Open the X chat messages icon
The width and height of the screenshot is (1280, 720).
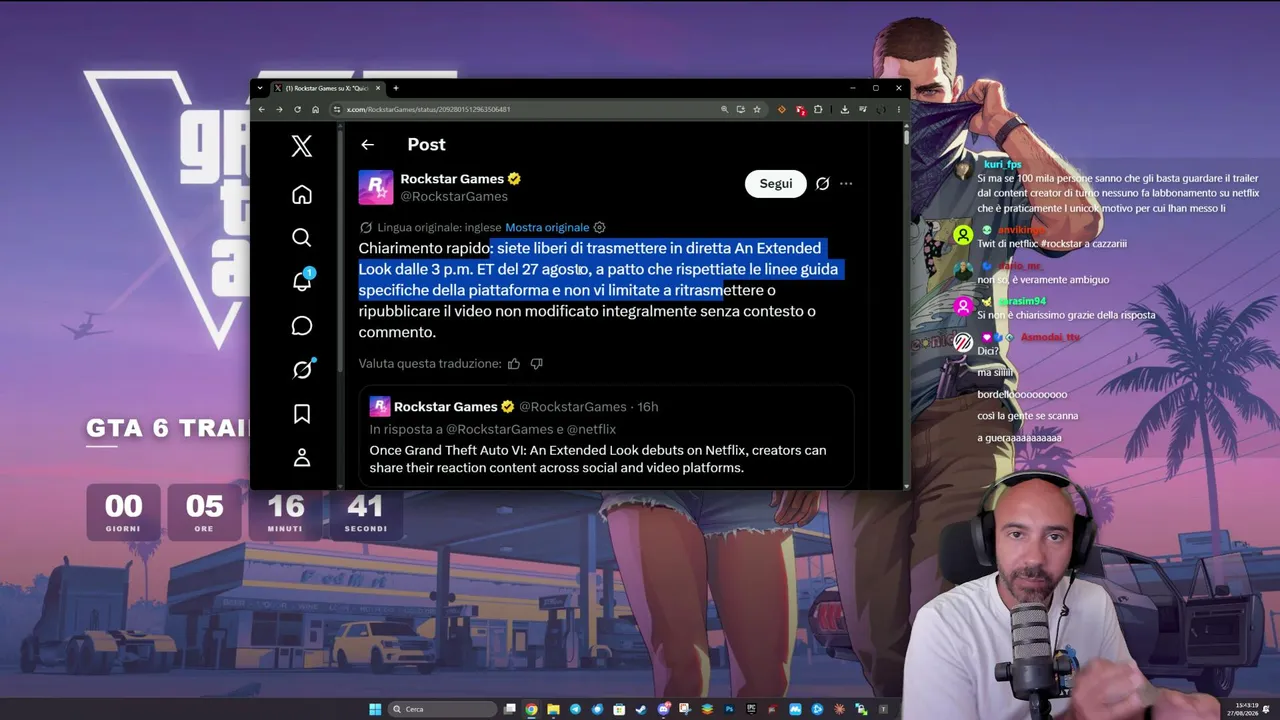coord(301,325)
